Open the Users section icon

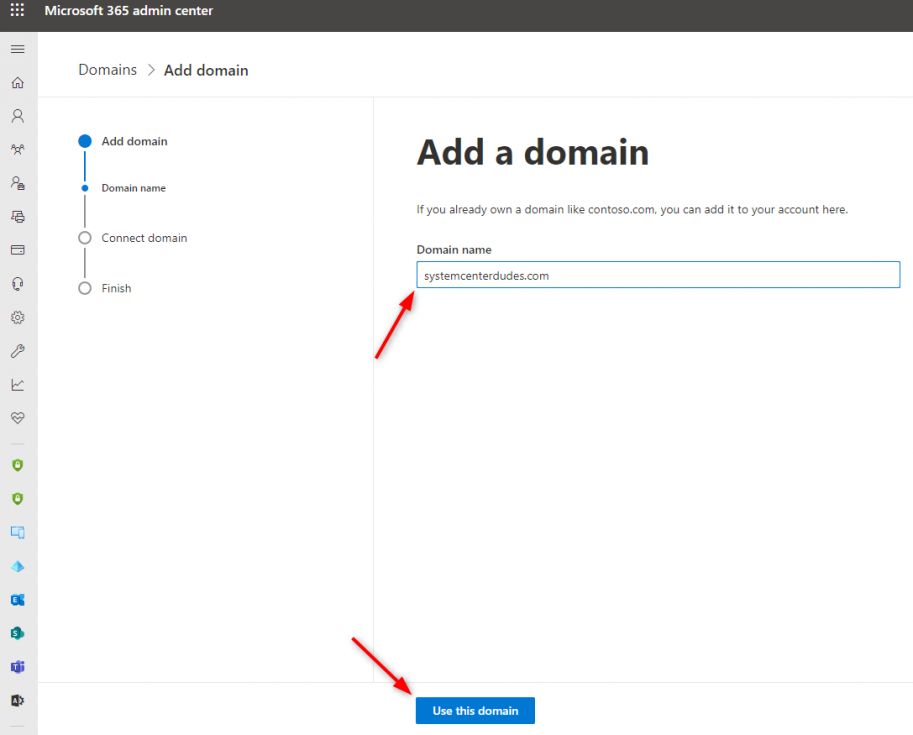[16, 115]
